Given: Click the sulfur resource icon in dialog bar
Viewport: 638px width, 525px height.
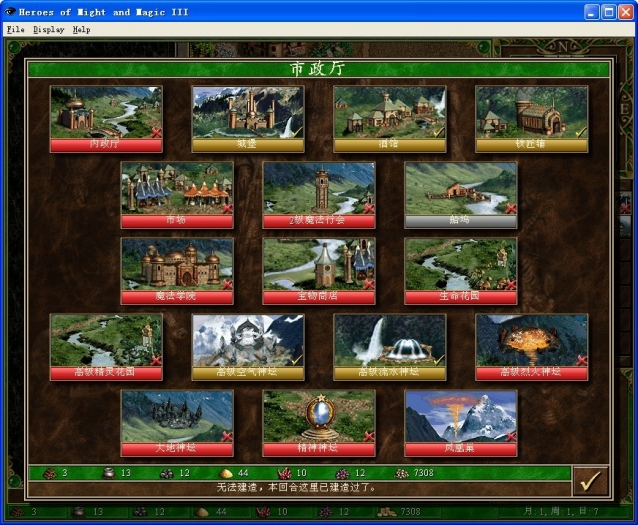Looking at the screenshot, I should (225, 474).
